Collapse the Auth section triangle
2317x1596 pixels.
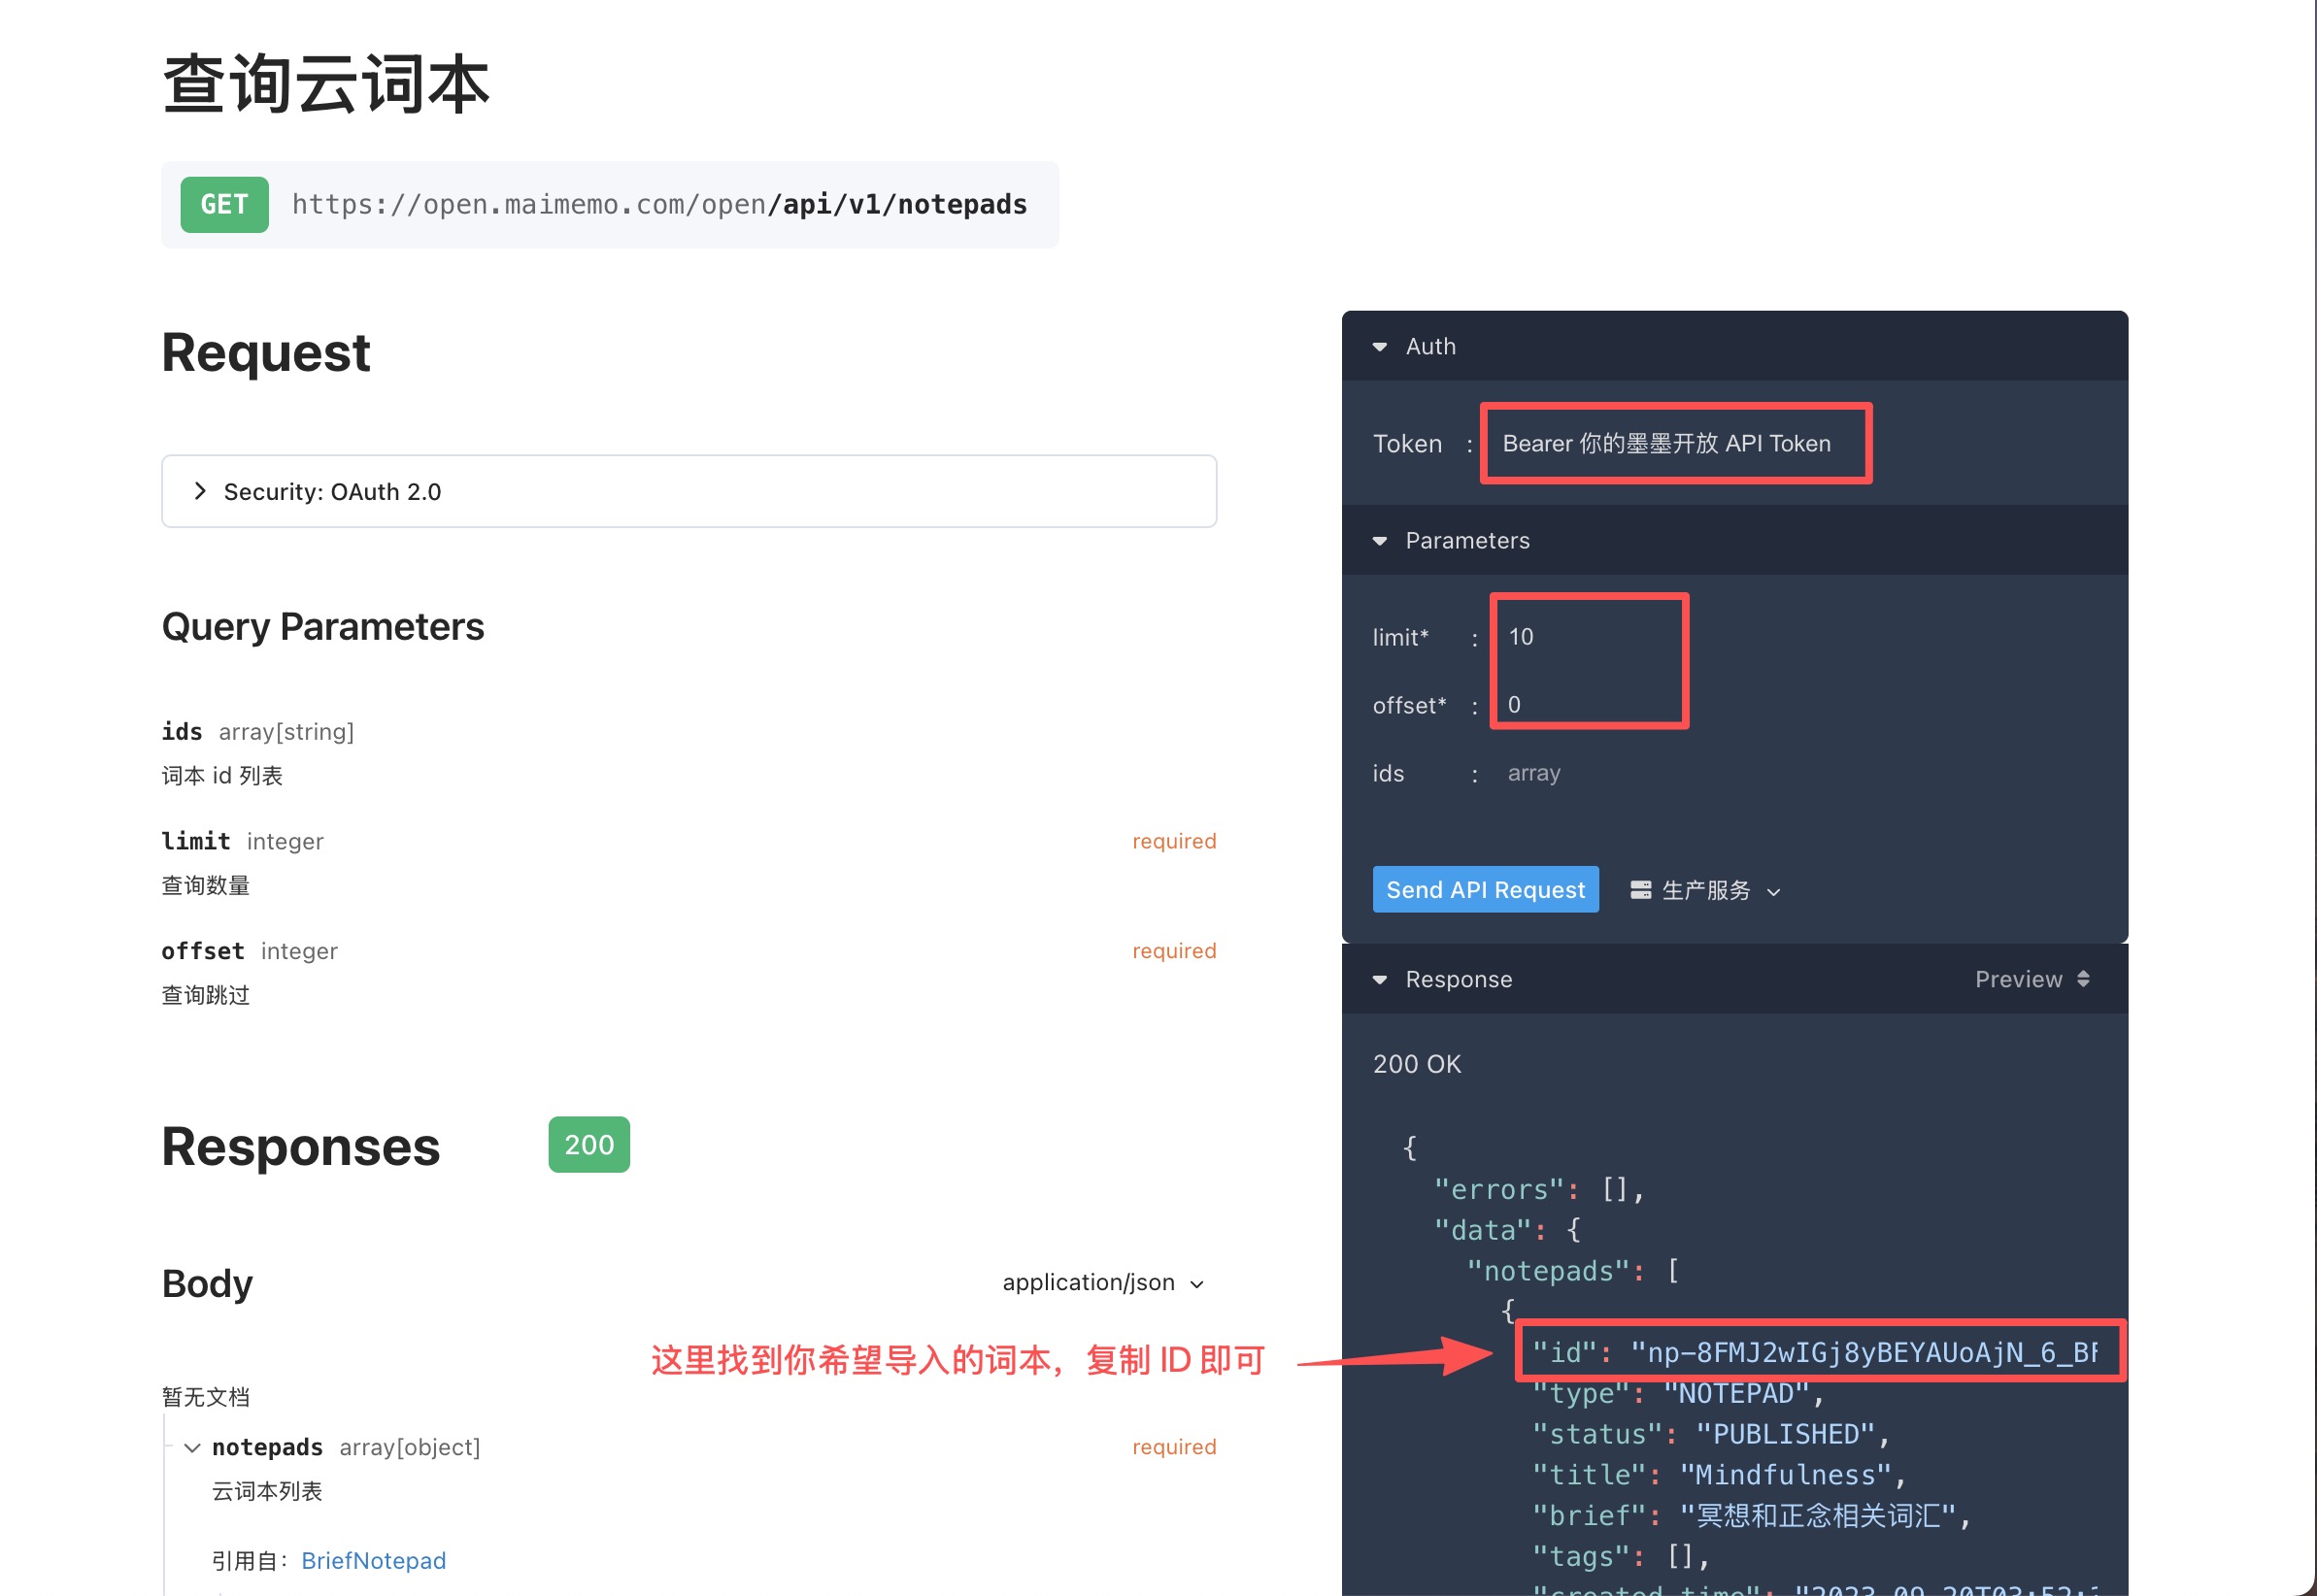(1379, 347)
